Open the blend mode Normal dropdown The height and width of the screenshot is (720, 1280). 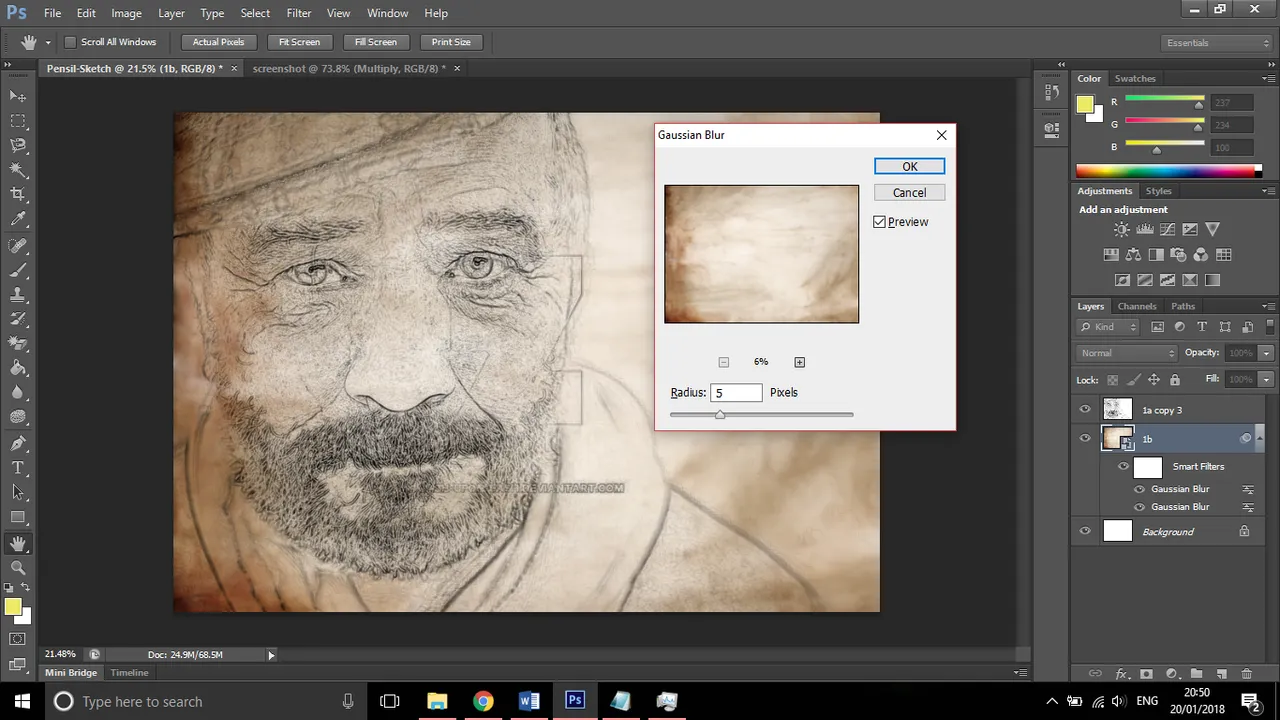pyautogui.click(x=1128, y=353)
